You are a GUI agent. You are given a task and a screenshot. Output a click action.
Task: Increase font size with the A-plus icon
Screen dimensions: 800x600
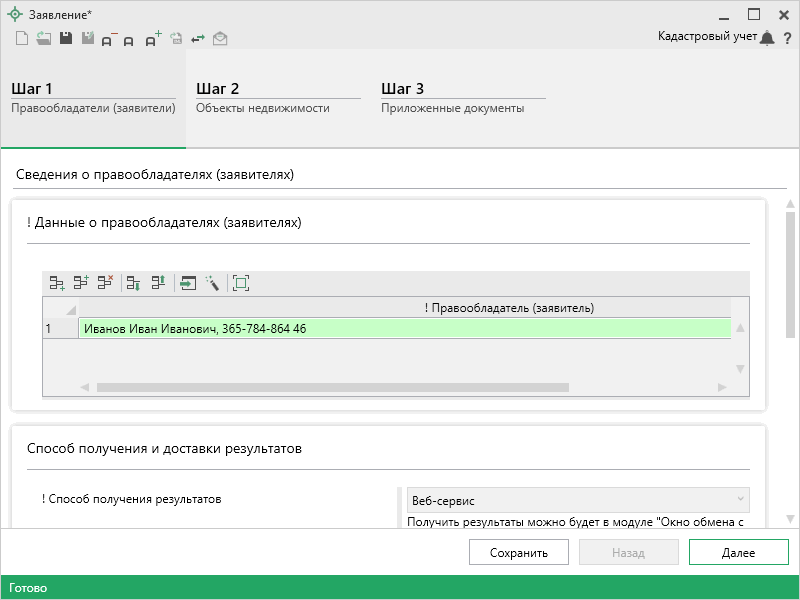(152, 39)
